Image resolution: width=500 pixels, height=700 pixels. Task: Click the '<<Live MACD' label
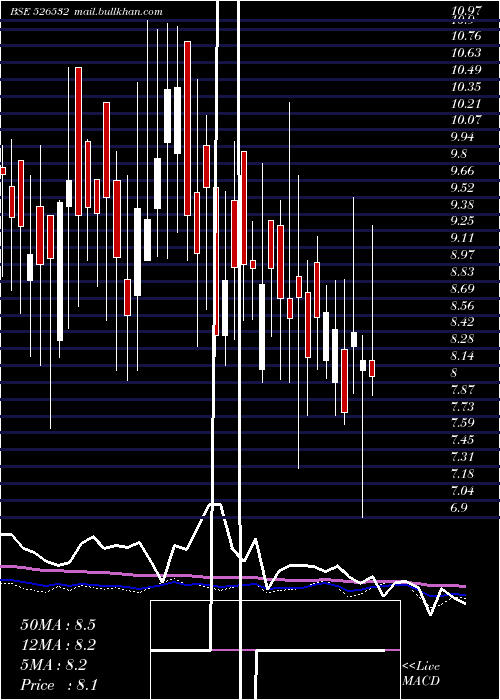point(421,674)
